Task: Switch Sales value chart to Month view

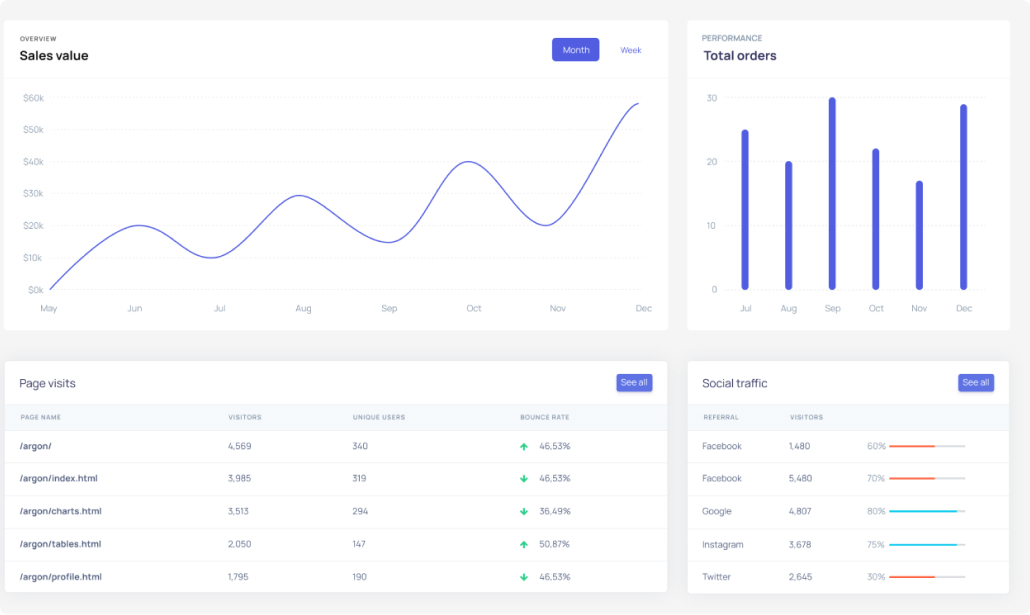Action: click(575, 50)
